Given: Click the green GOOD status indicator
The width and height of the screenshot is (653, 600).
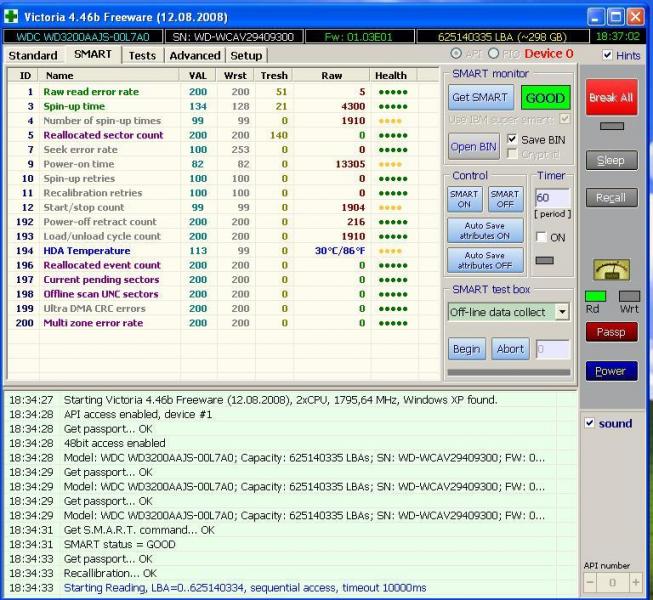Looking at the screenshot, I should 545,99.
